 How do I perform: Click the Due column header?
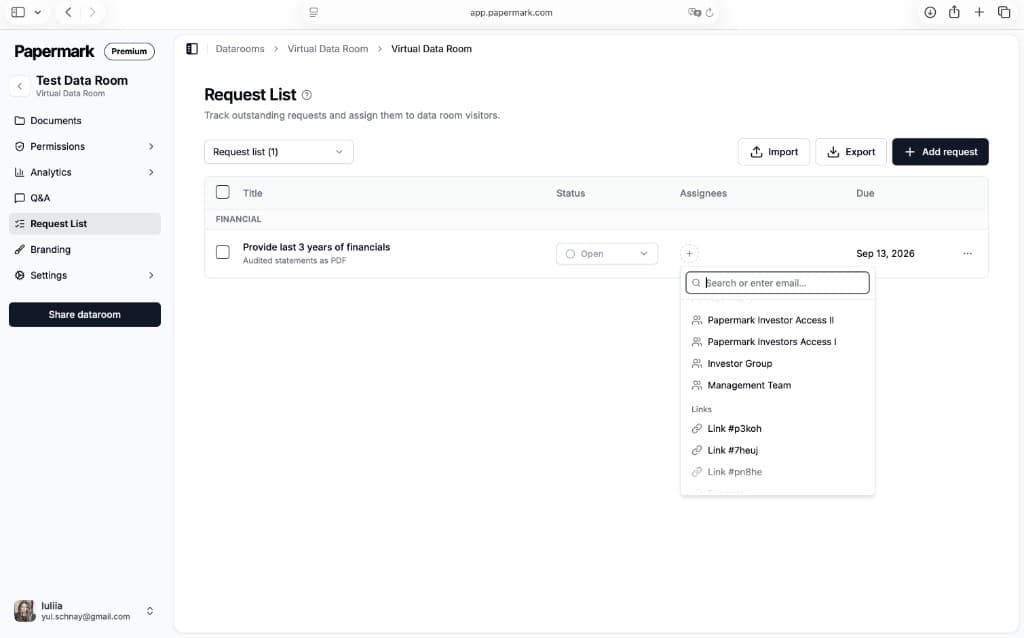pos(865,193)
